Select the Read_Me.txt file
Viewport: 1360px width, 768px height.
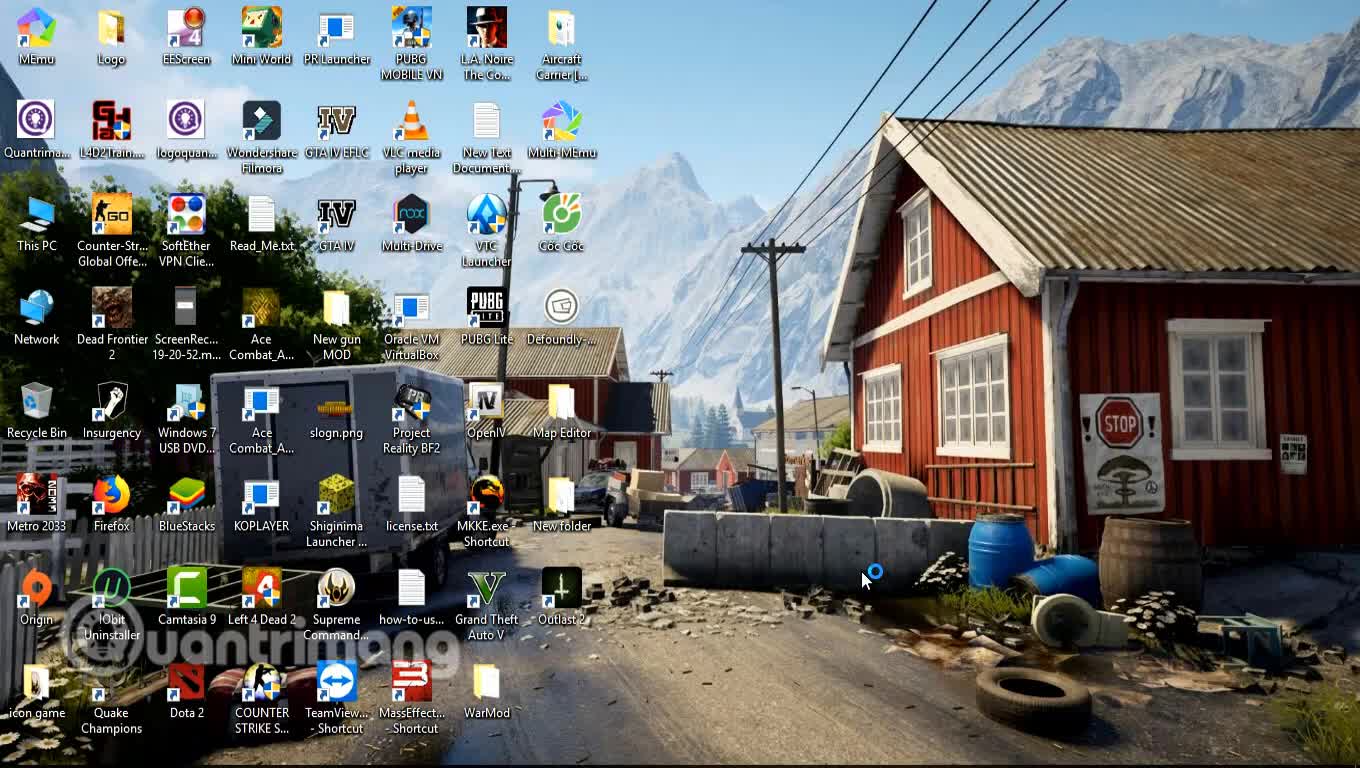click(x=262, y=223)
